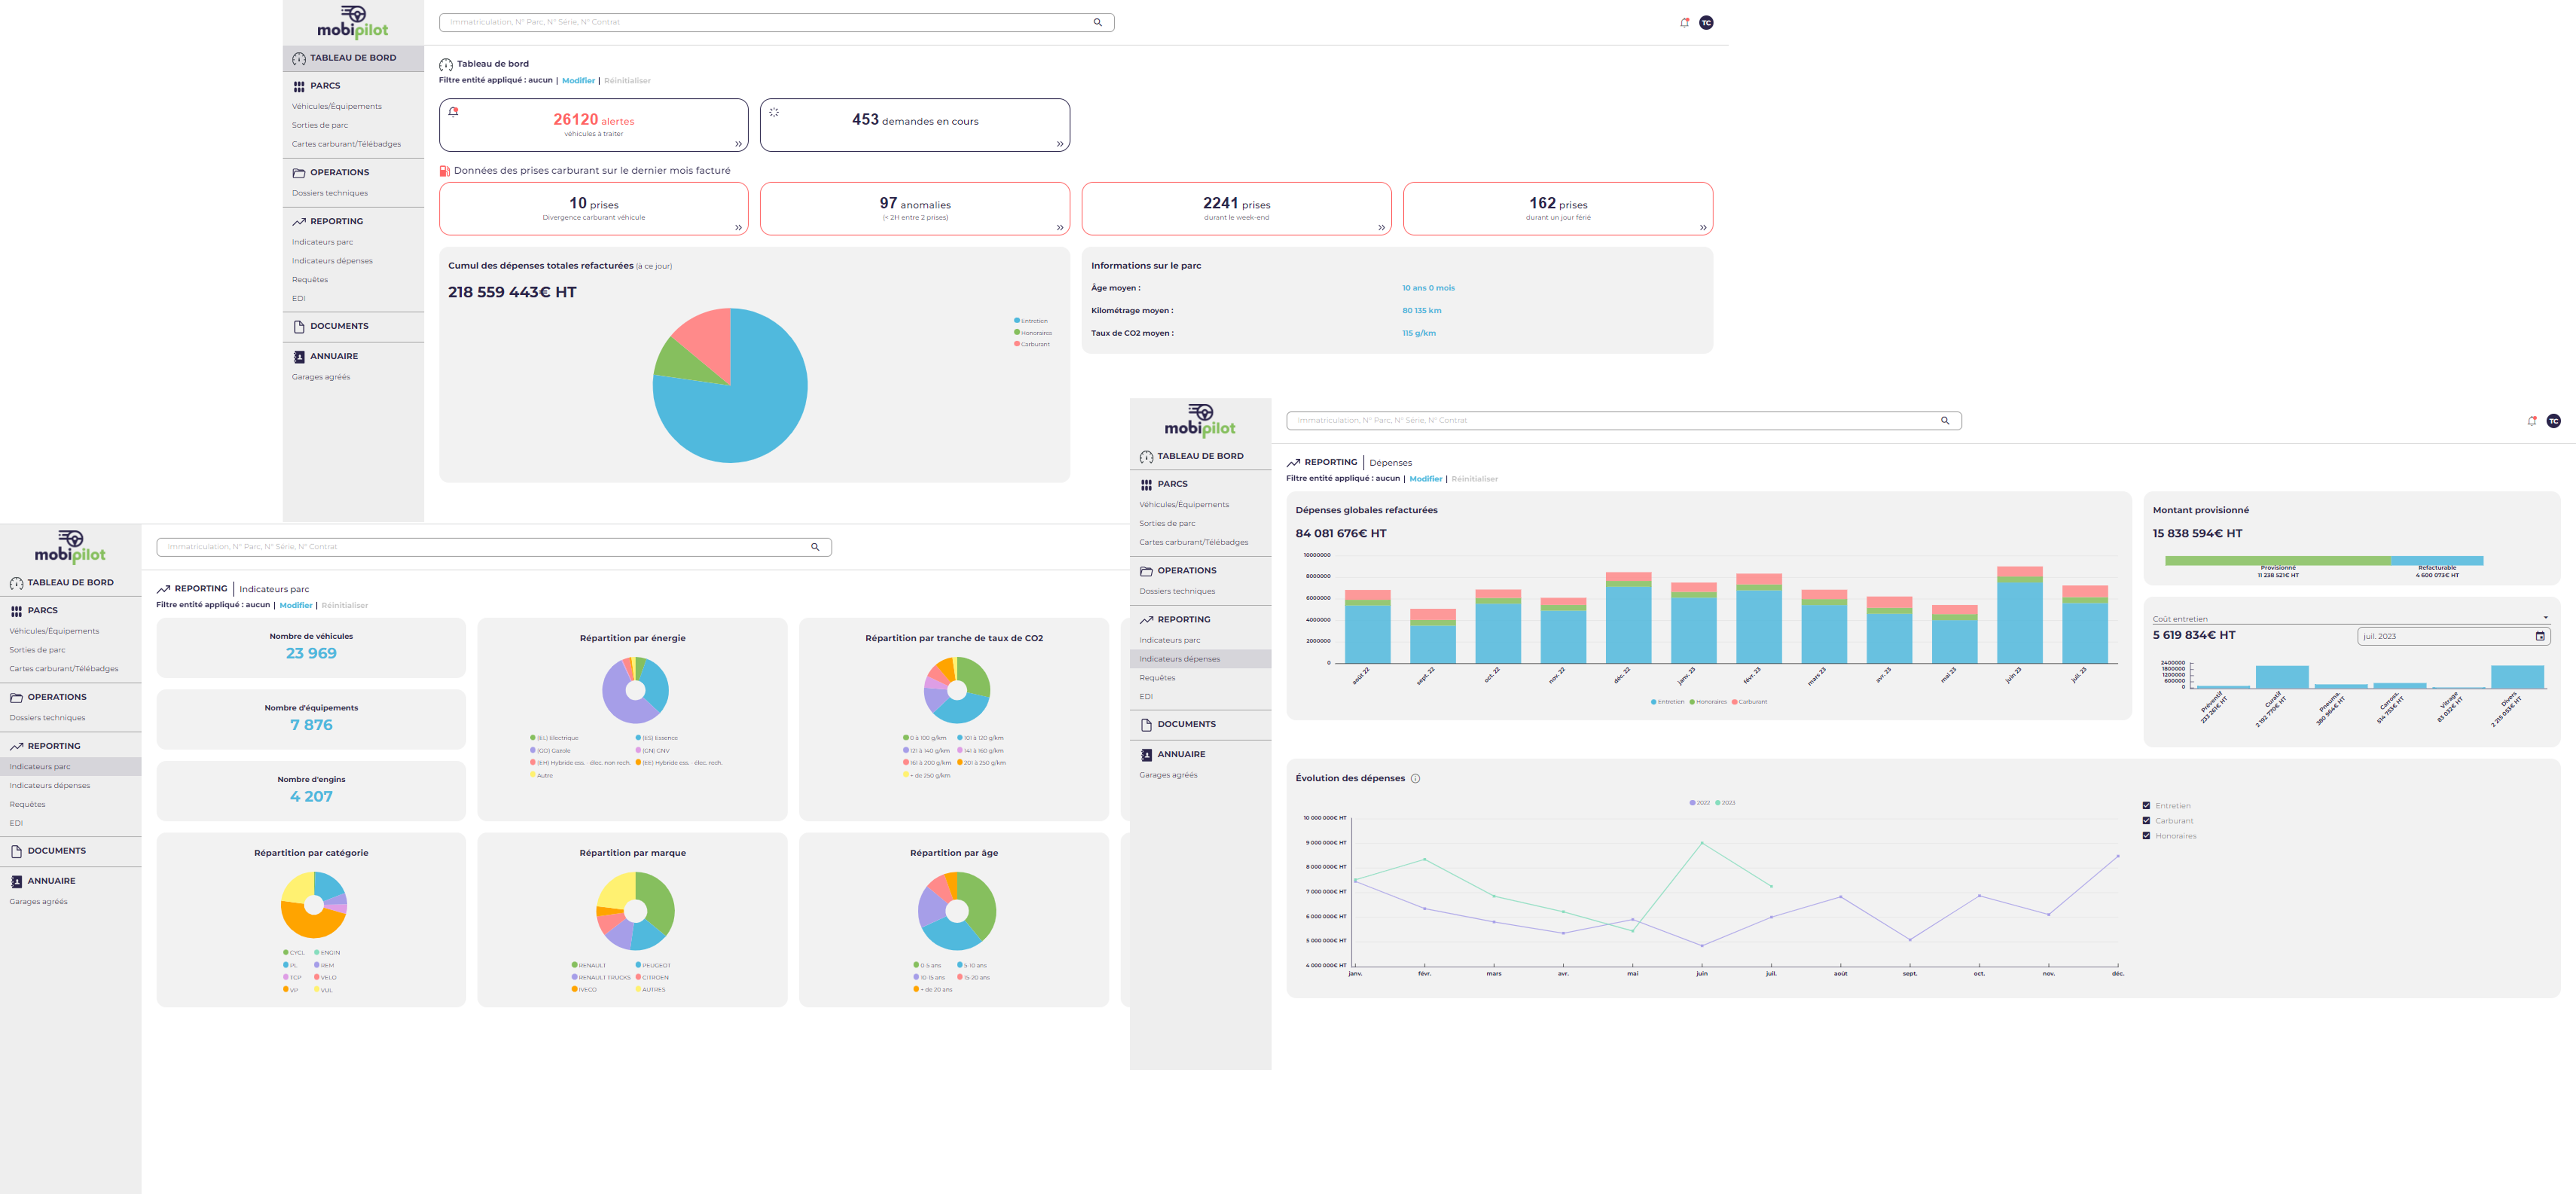Click the mobipilot logo in the Dépenses screen
This screenshot has width=2576, height=1194.
tap(1200, 421)
